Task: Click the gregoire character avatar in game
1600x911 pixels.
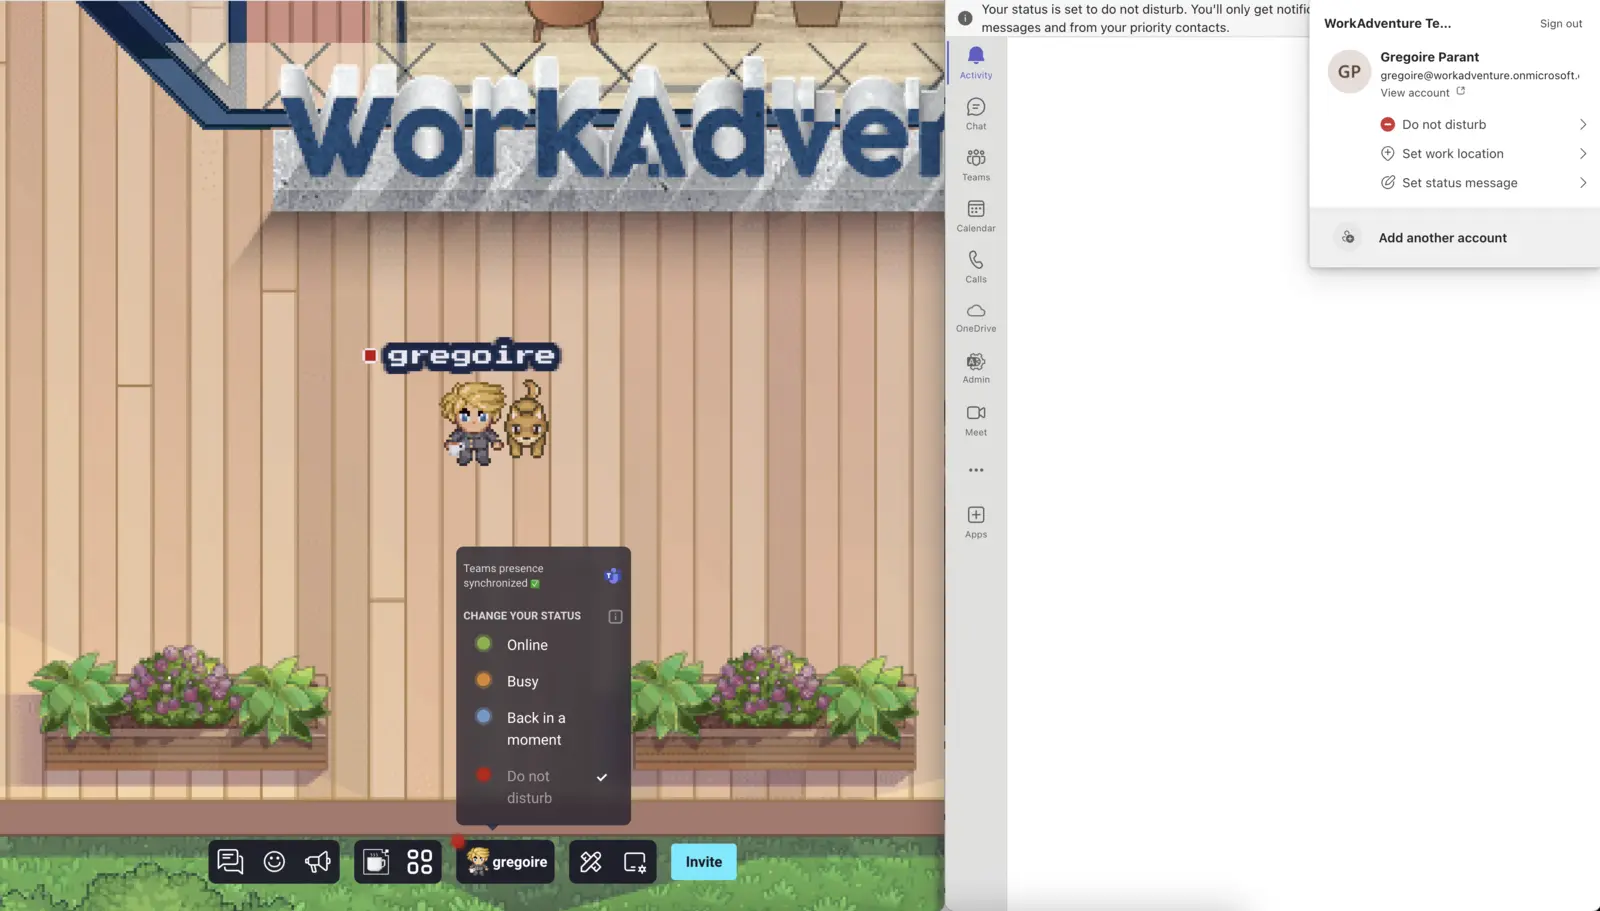Action: [472, 423]
